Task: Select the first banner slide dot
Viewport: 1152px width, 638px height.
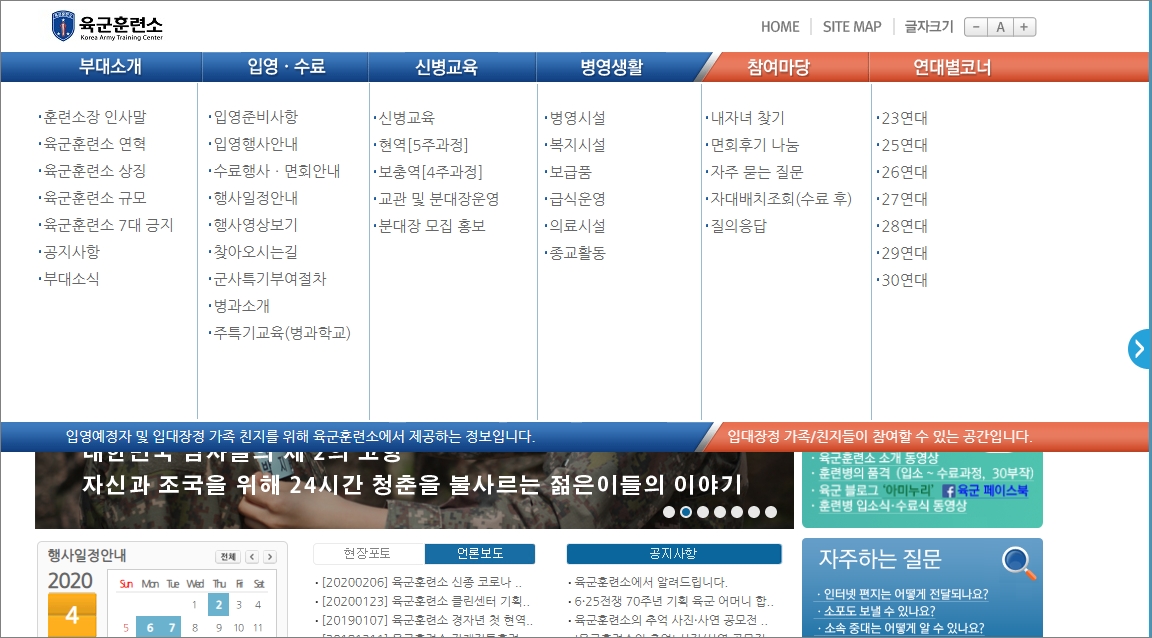Action: click(669, 512)
